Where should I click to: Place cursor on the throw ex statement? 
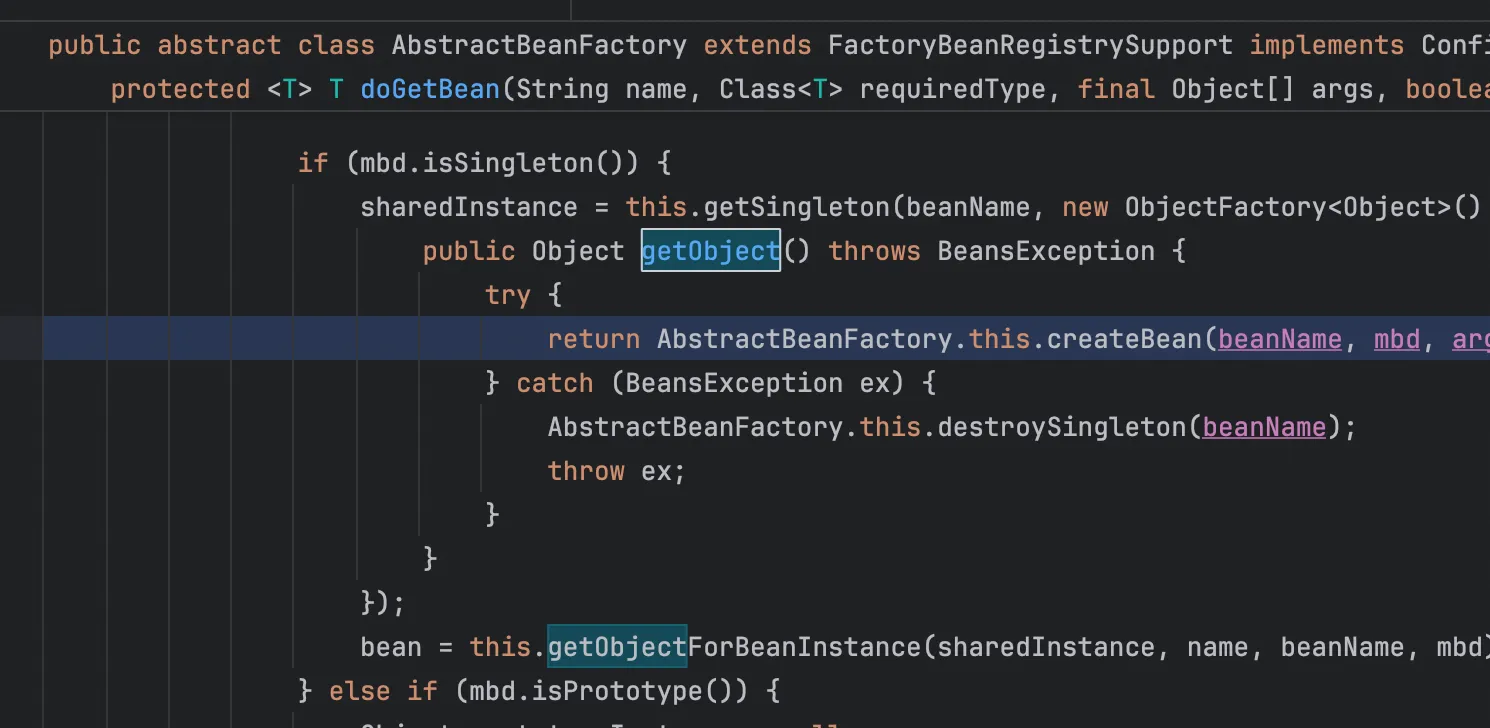point(616,471)
